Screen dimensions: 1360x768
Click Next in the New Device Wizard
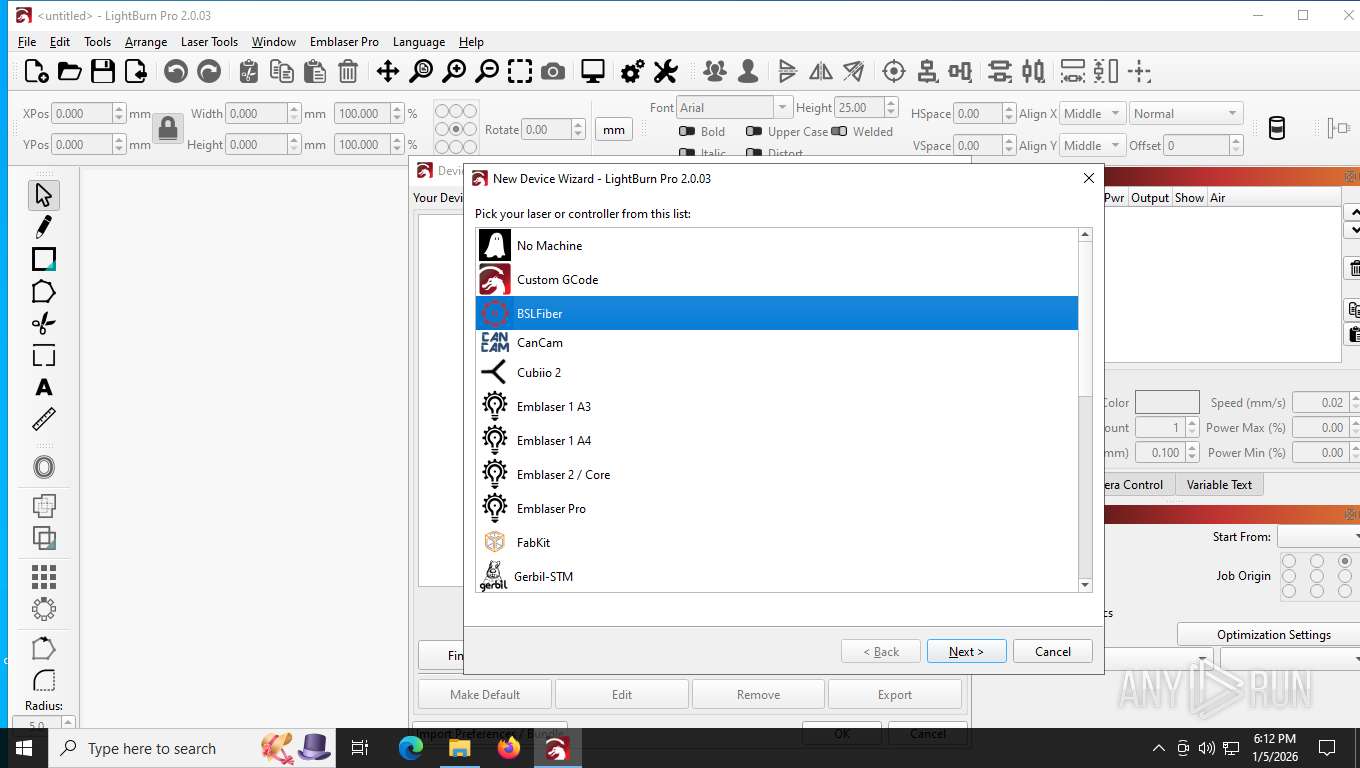click(x=966, y=651)
